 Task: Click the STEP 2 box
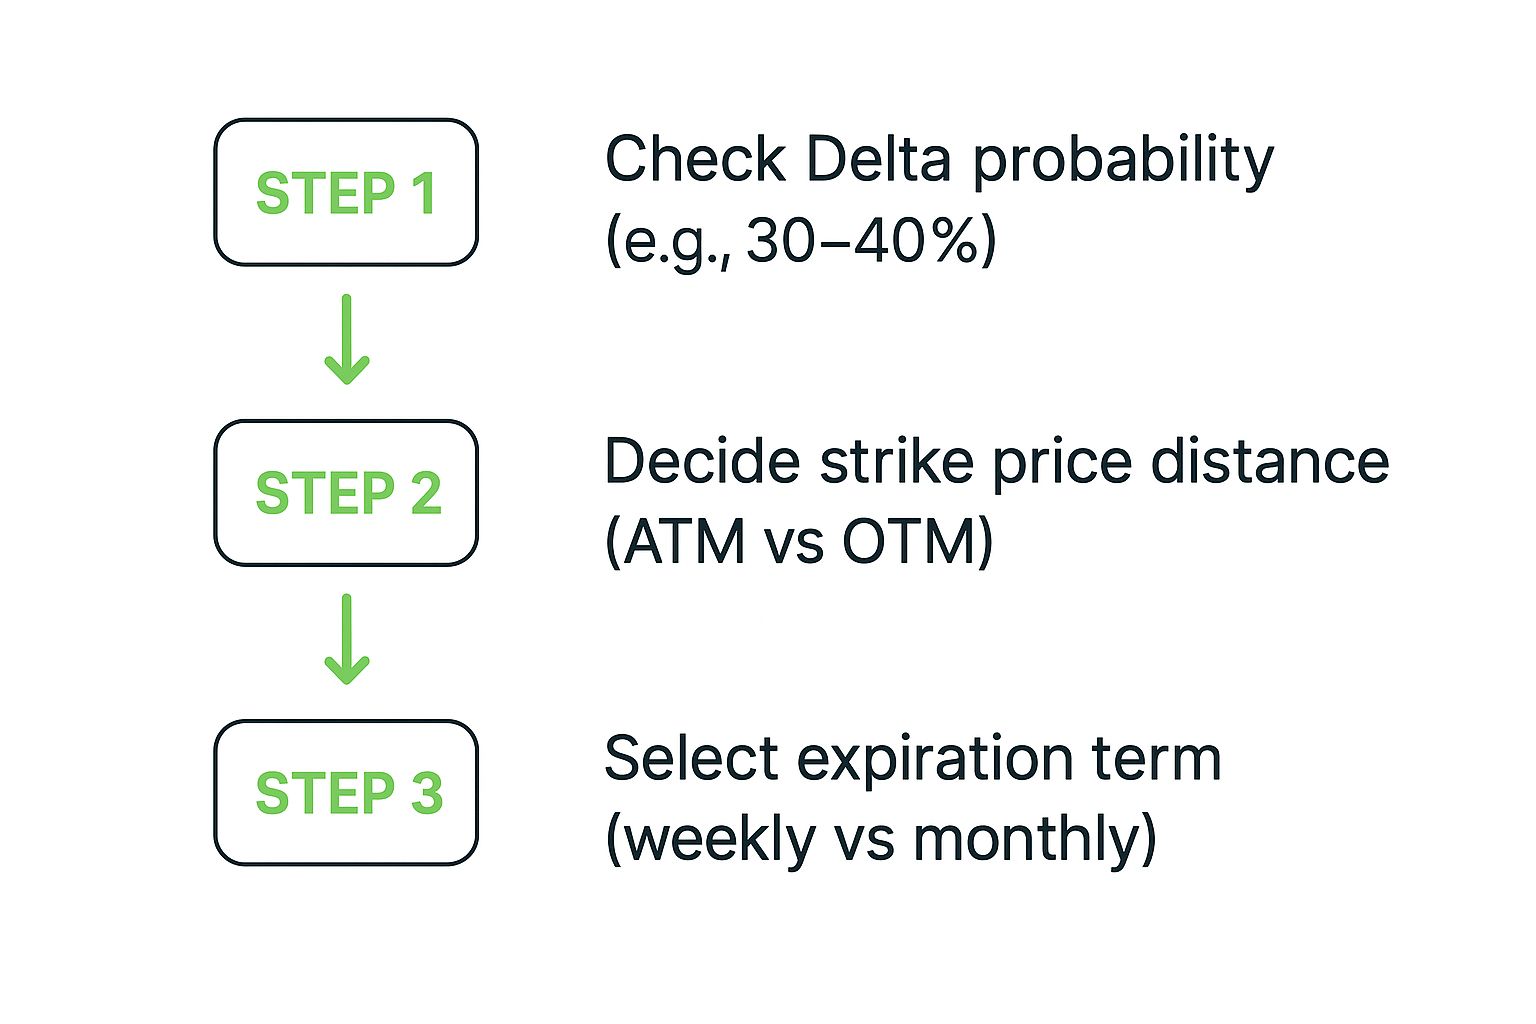click(346, 493)
